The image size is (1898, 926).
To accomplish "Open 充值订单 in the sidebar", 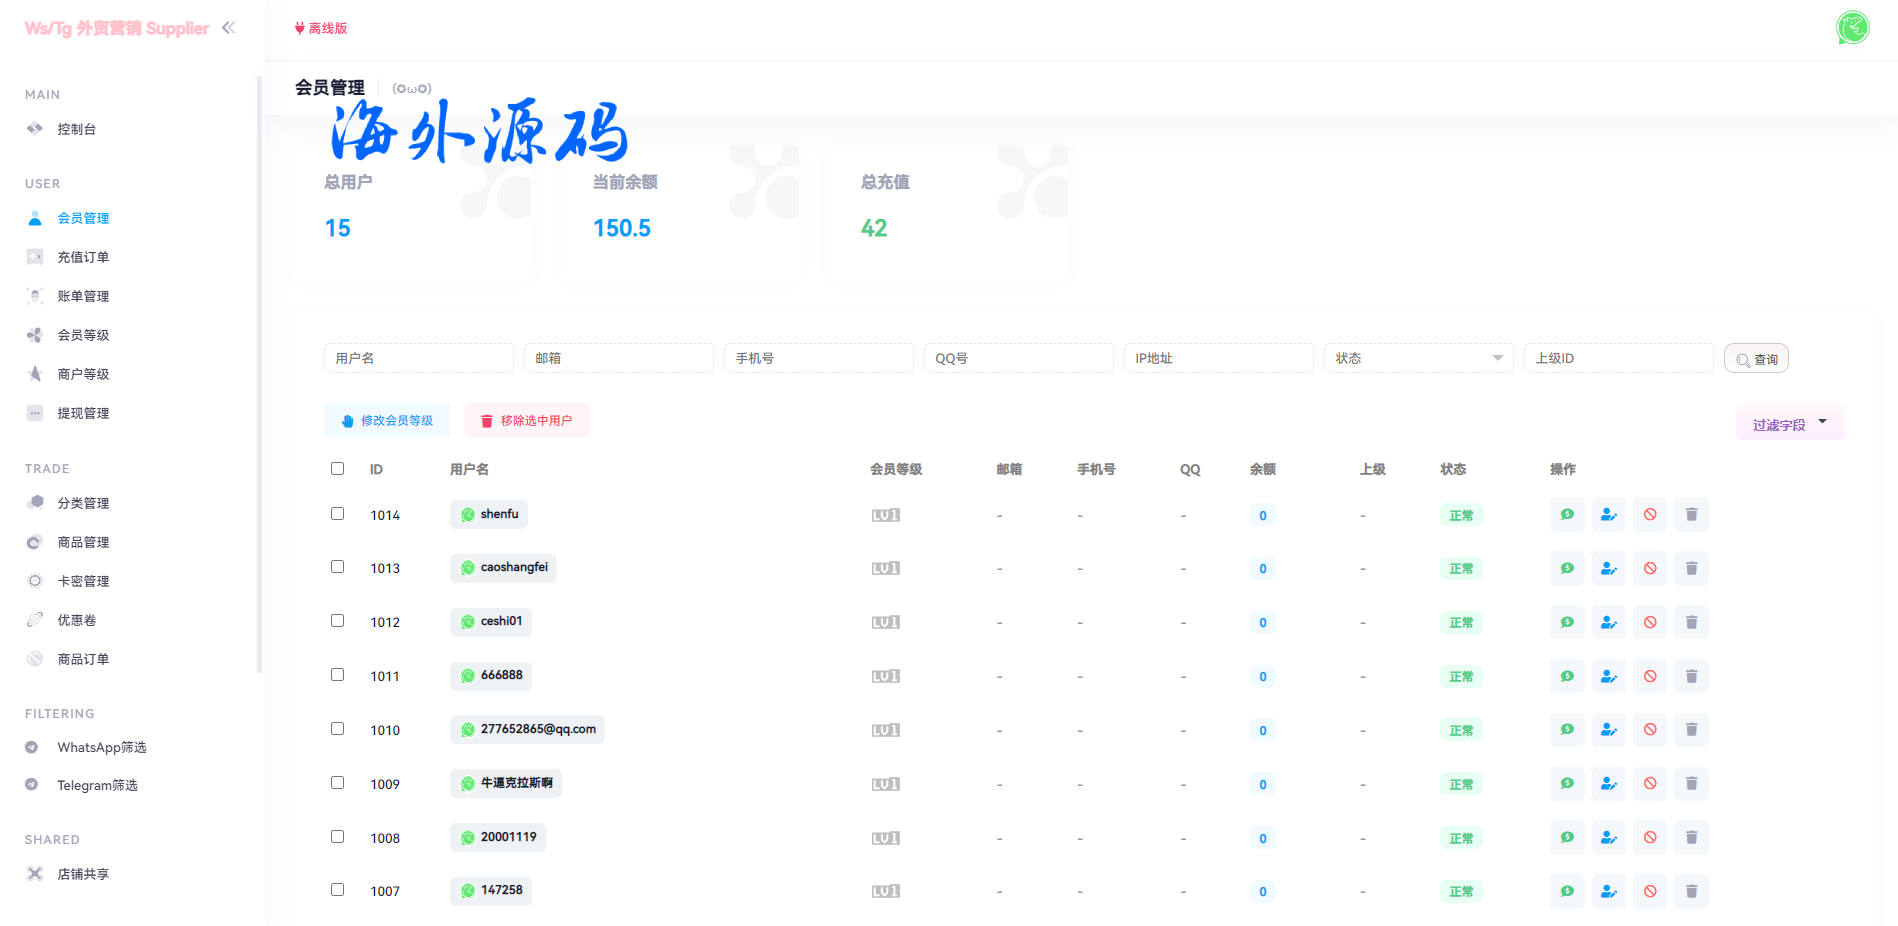I will [83, 257].
